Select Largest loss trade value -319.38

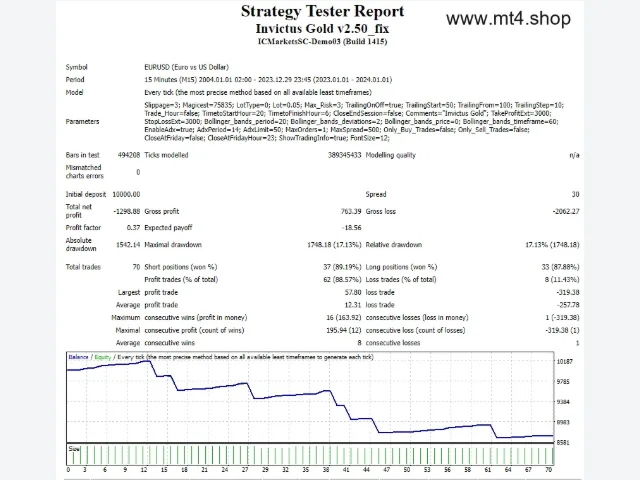point(568,292)
